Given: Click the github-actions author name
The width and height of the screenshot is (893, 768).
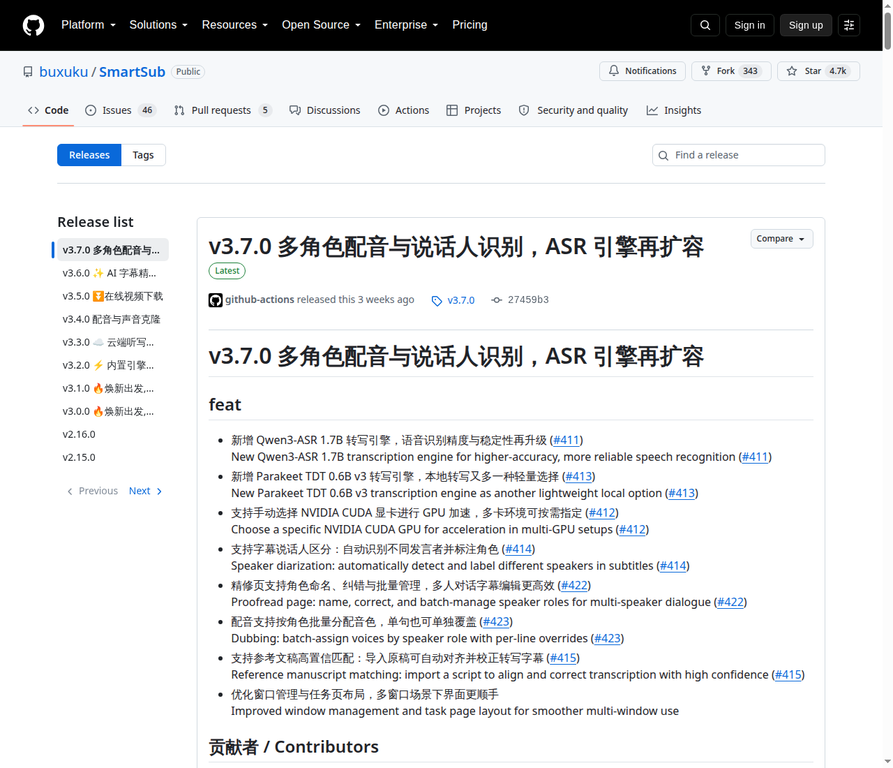Looking at the screenshot, I should 260,299.
